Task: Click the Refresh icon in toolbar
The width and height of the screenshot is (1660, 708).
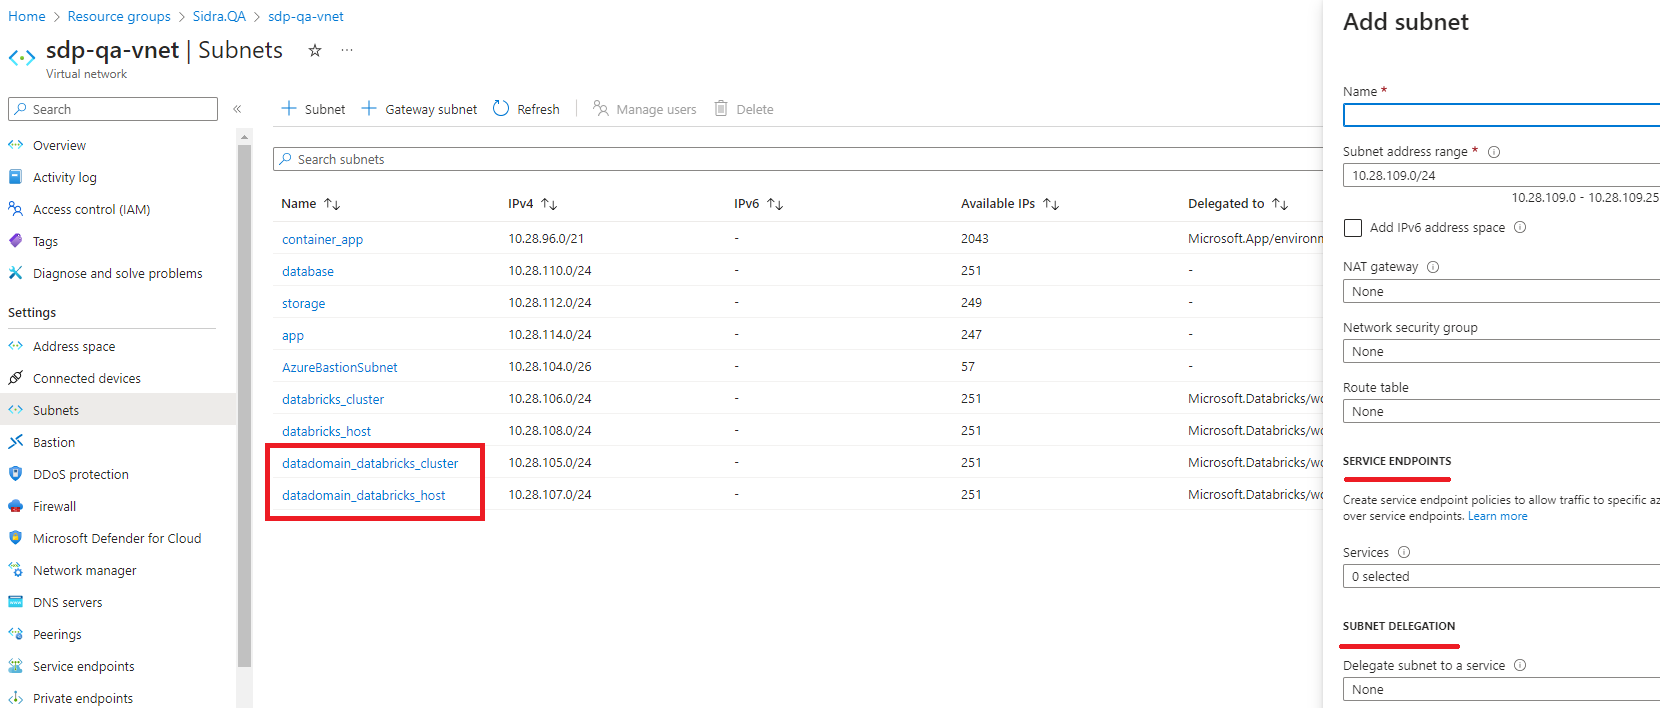Action: [502, 109]
